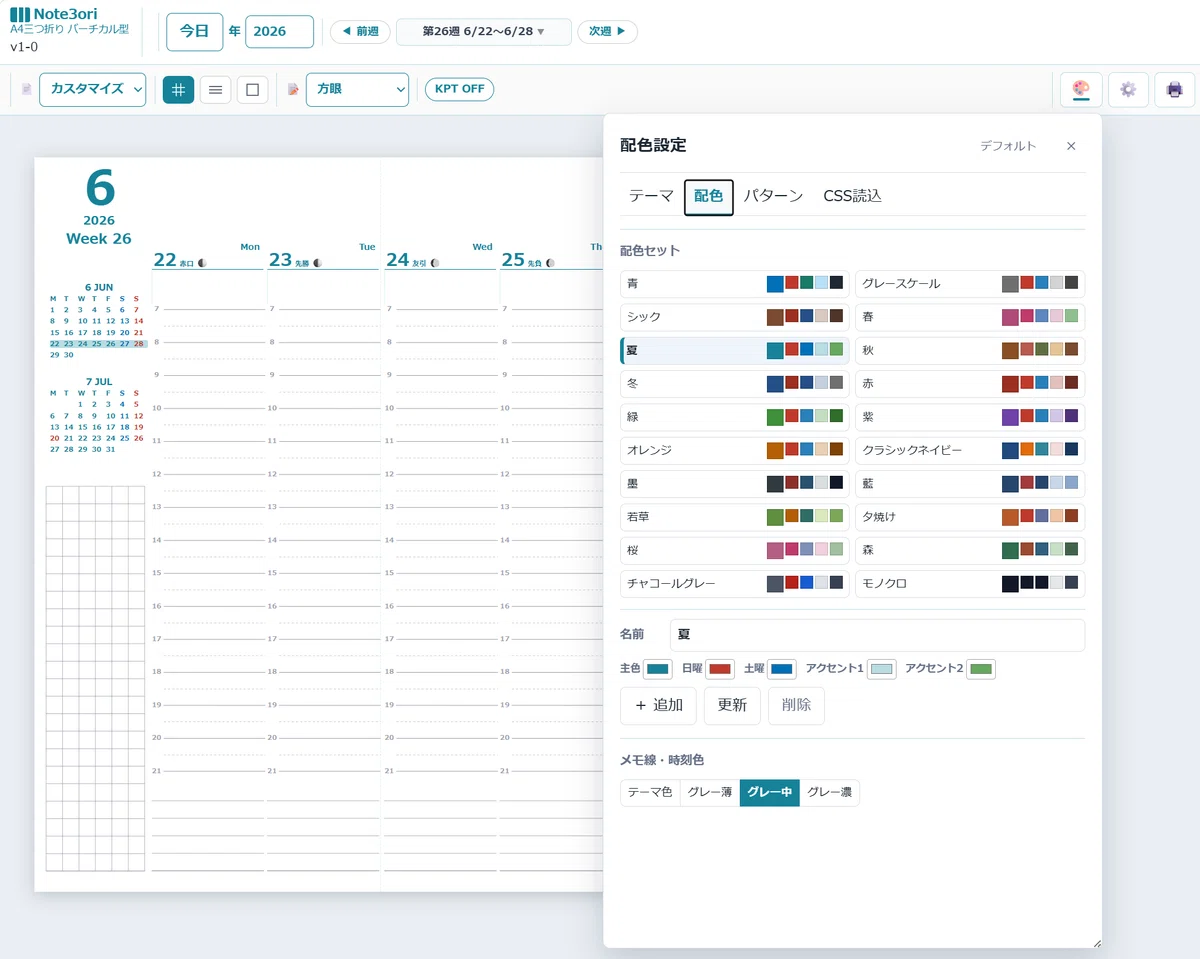Select グレー濃 for memo line color
Image resolution: width=1200 pixels, height=959 pixels.
[830, 793]
